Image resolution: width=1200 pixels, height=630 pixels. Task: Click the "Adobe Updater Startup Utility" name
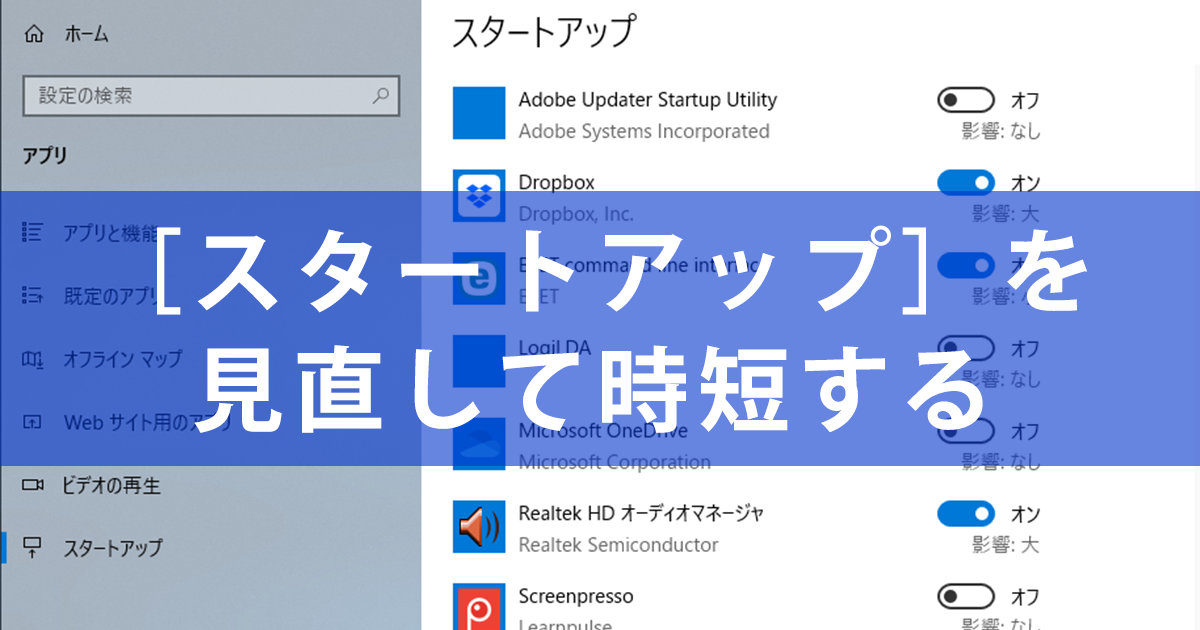(x=647, y=100)
